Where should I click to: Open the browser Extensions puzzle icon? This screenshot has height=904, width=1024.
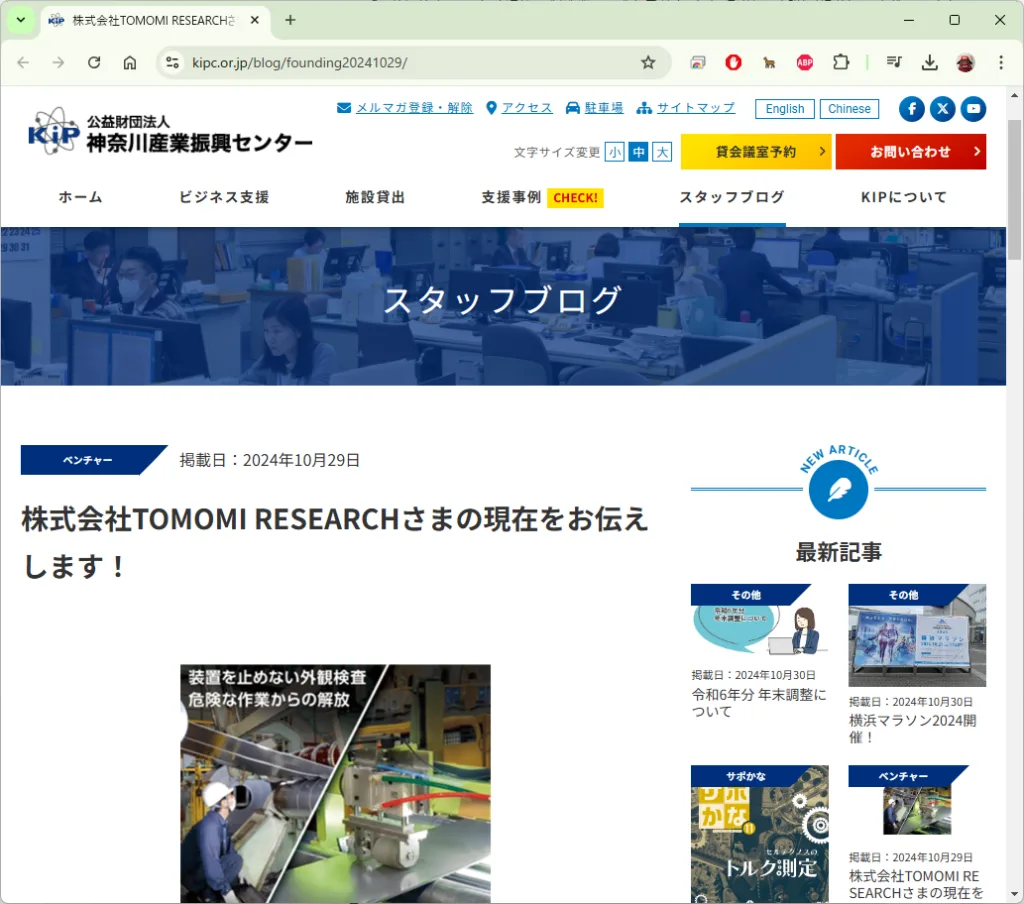click(841, 63)
